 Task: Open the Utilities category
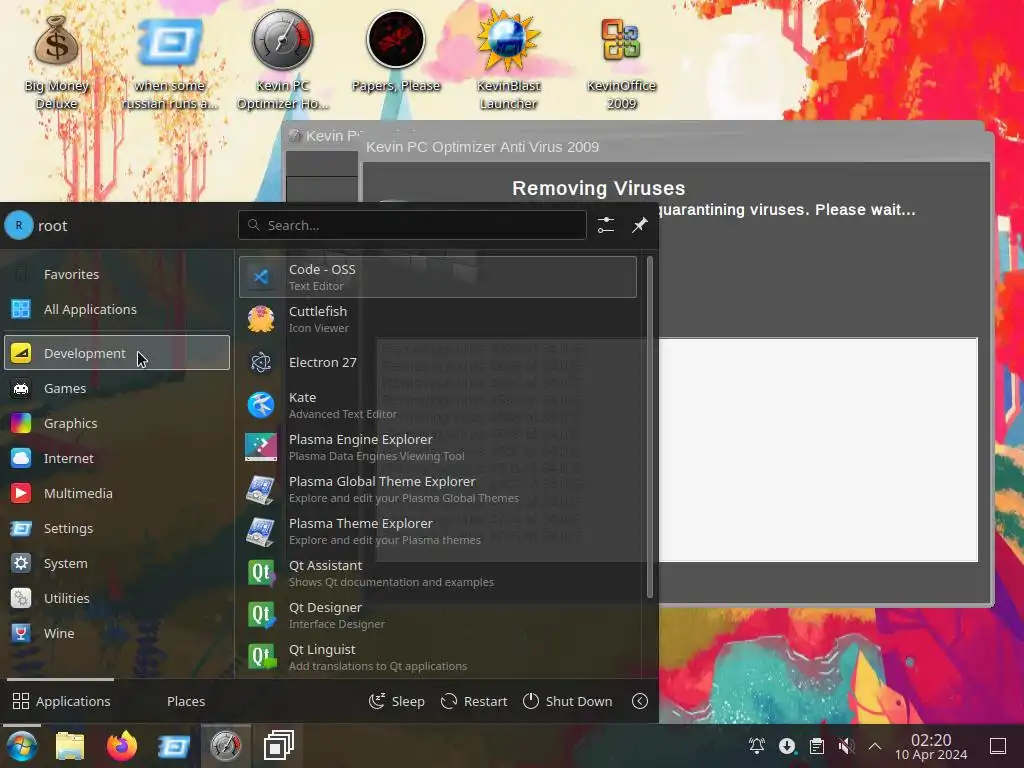(x=117, y=598)
